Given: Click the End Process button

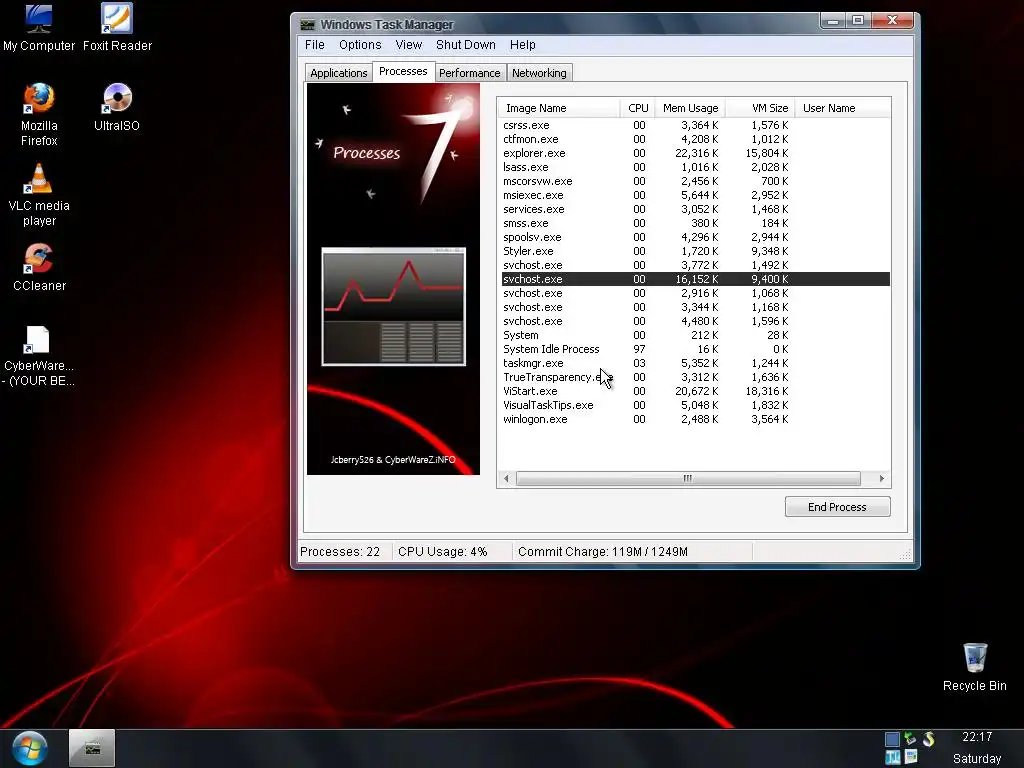Looking at the screenshot, I should pos(837,507).
